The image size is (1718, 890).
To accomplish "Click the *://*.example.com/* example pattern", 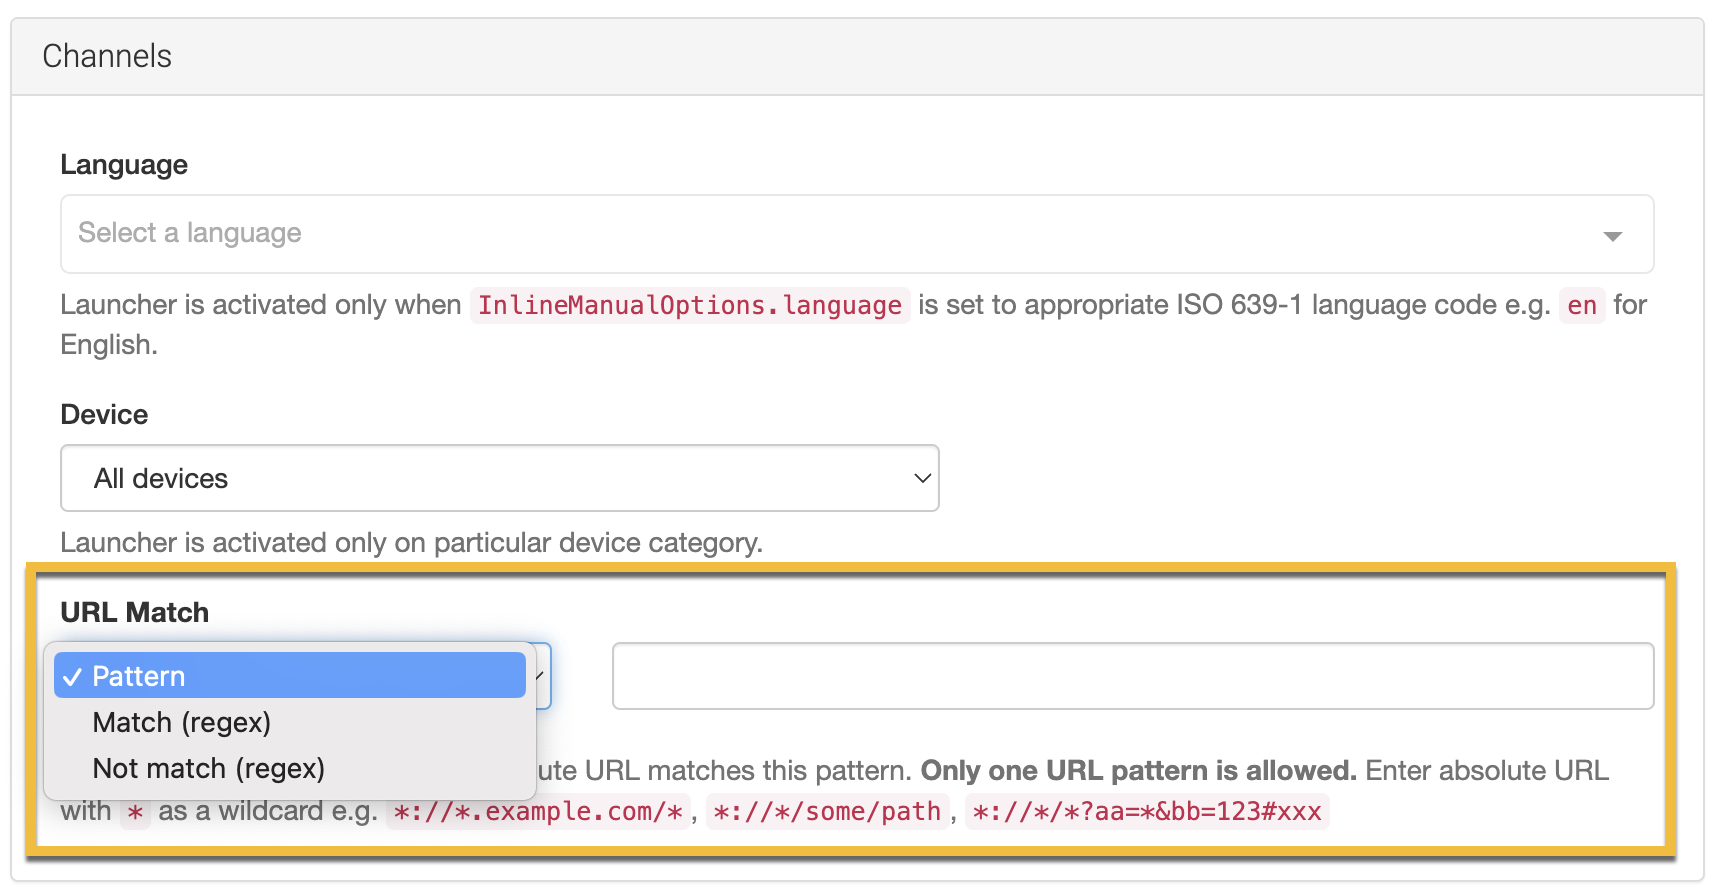I will pyautogui.click(x=537, y=811).
